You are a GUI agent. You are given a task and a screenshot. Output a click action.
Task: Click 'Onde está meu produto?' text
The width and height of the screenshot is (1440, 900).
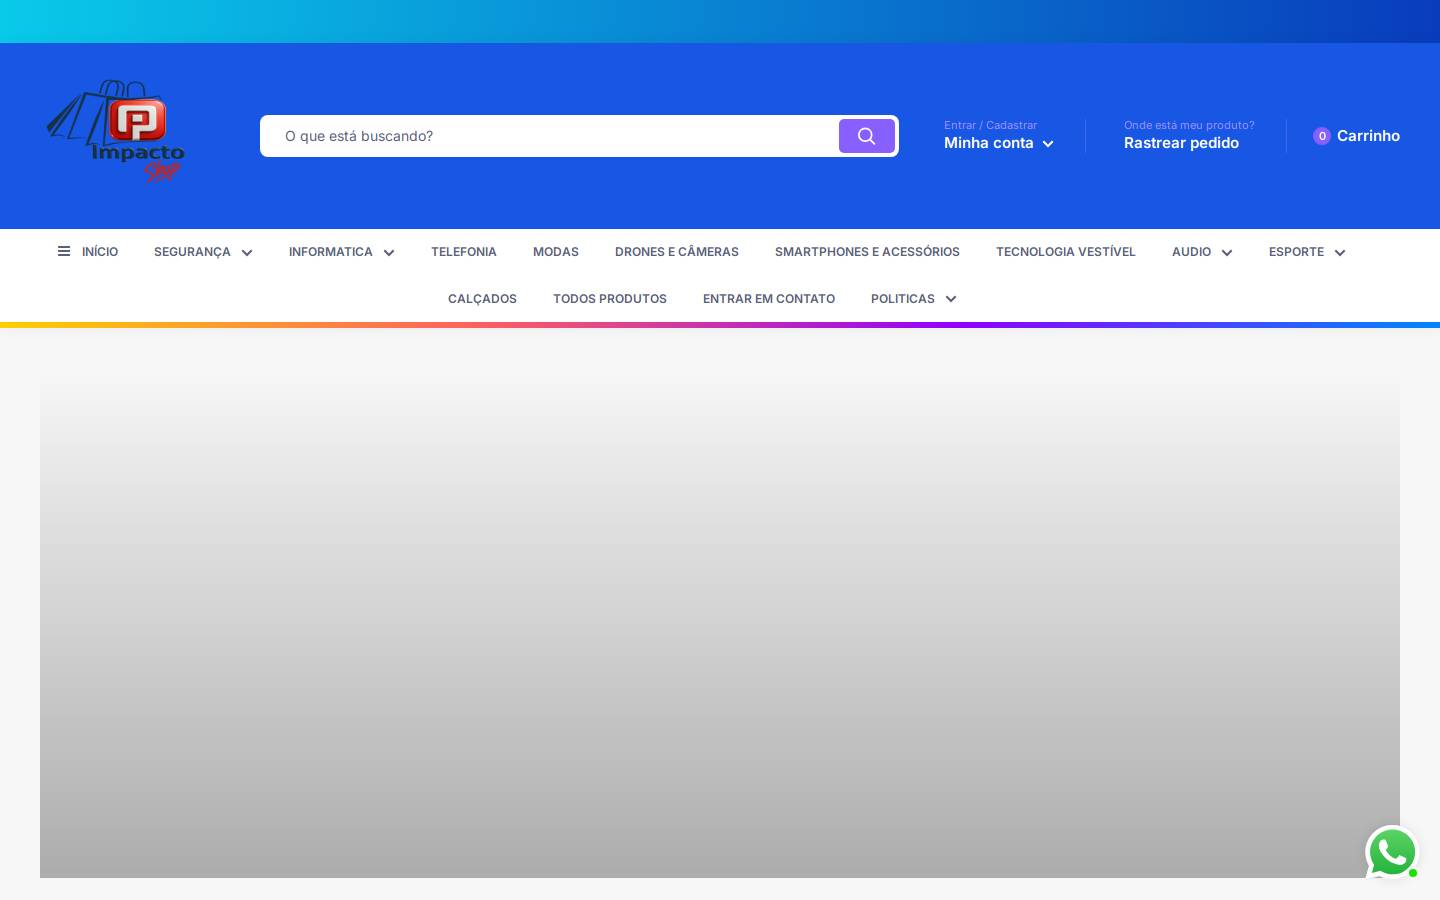pos(1189,125)
